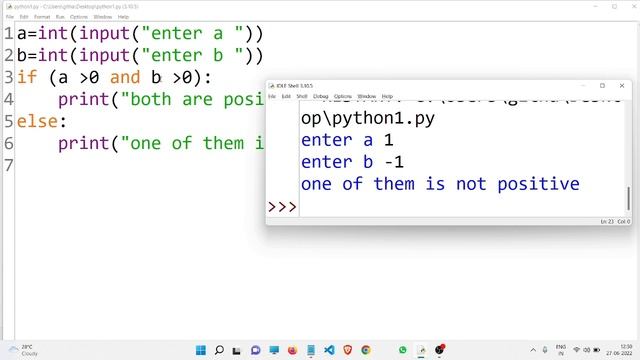The image size is (640, 360).
Task: Open Edit menu in python1.py editor
Action: pyautogui.click(x=24, y=17)
